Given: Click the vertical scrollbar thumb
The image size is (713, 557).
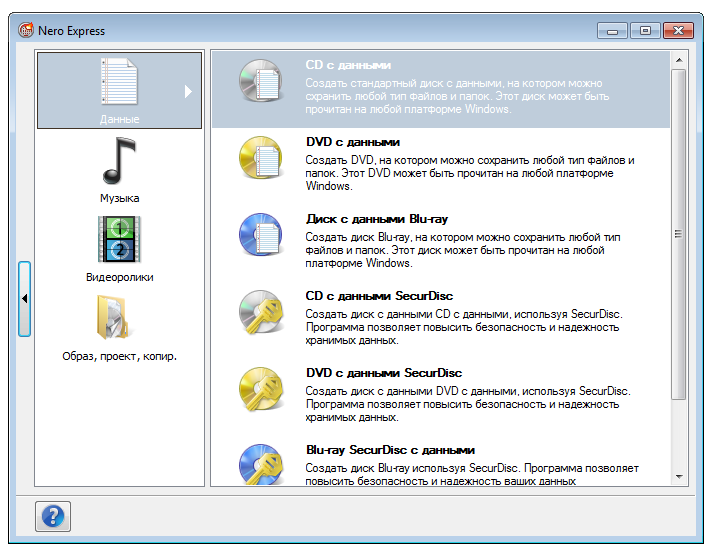Looking at the screenshot, I should coord(679,234).
